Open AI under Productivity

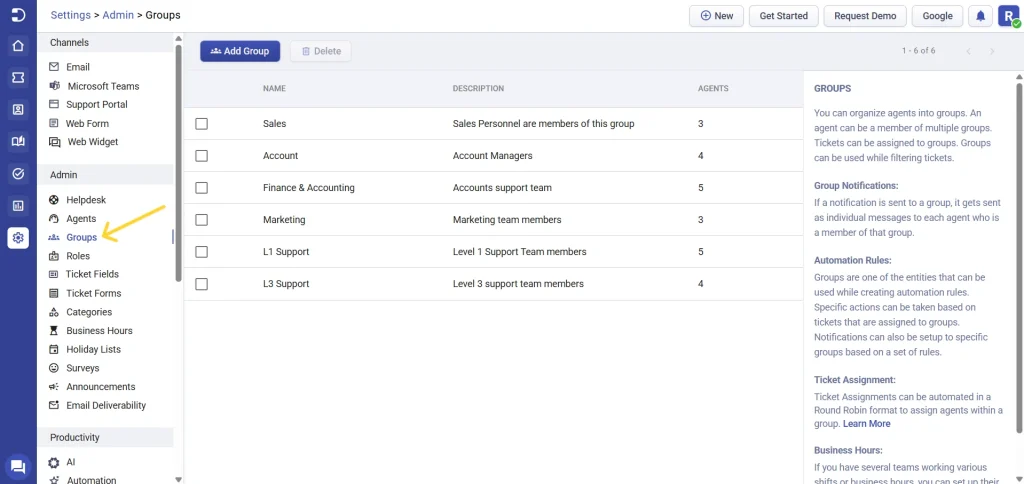coord(71,462)
